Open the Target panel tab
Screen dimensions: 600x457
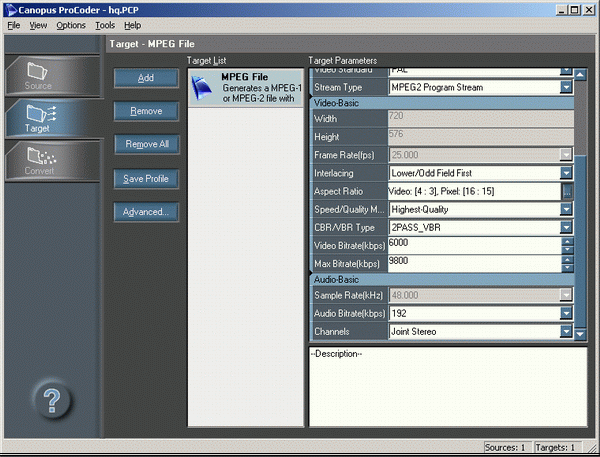click(52, 118)
